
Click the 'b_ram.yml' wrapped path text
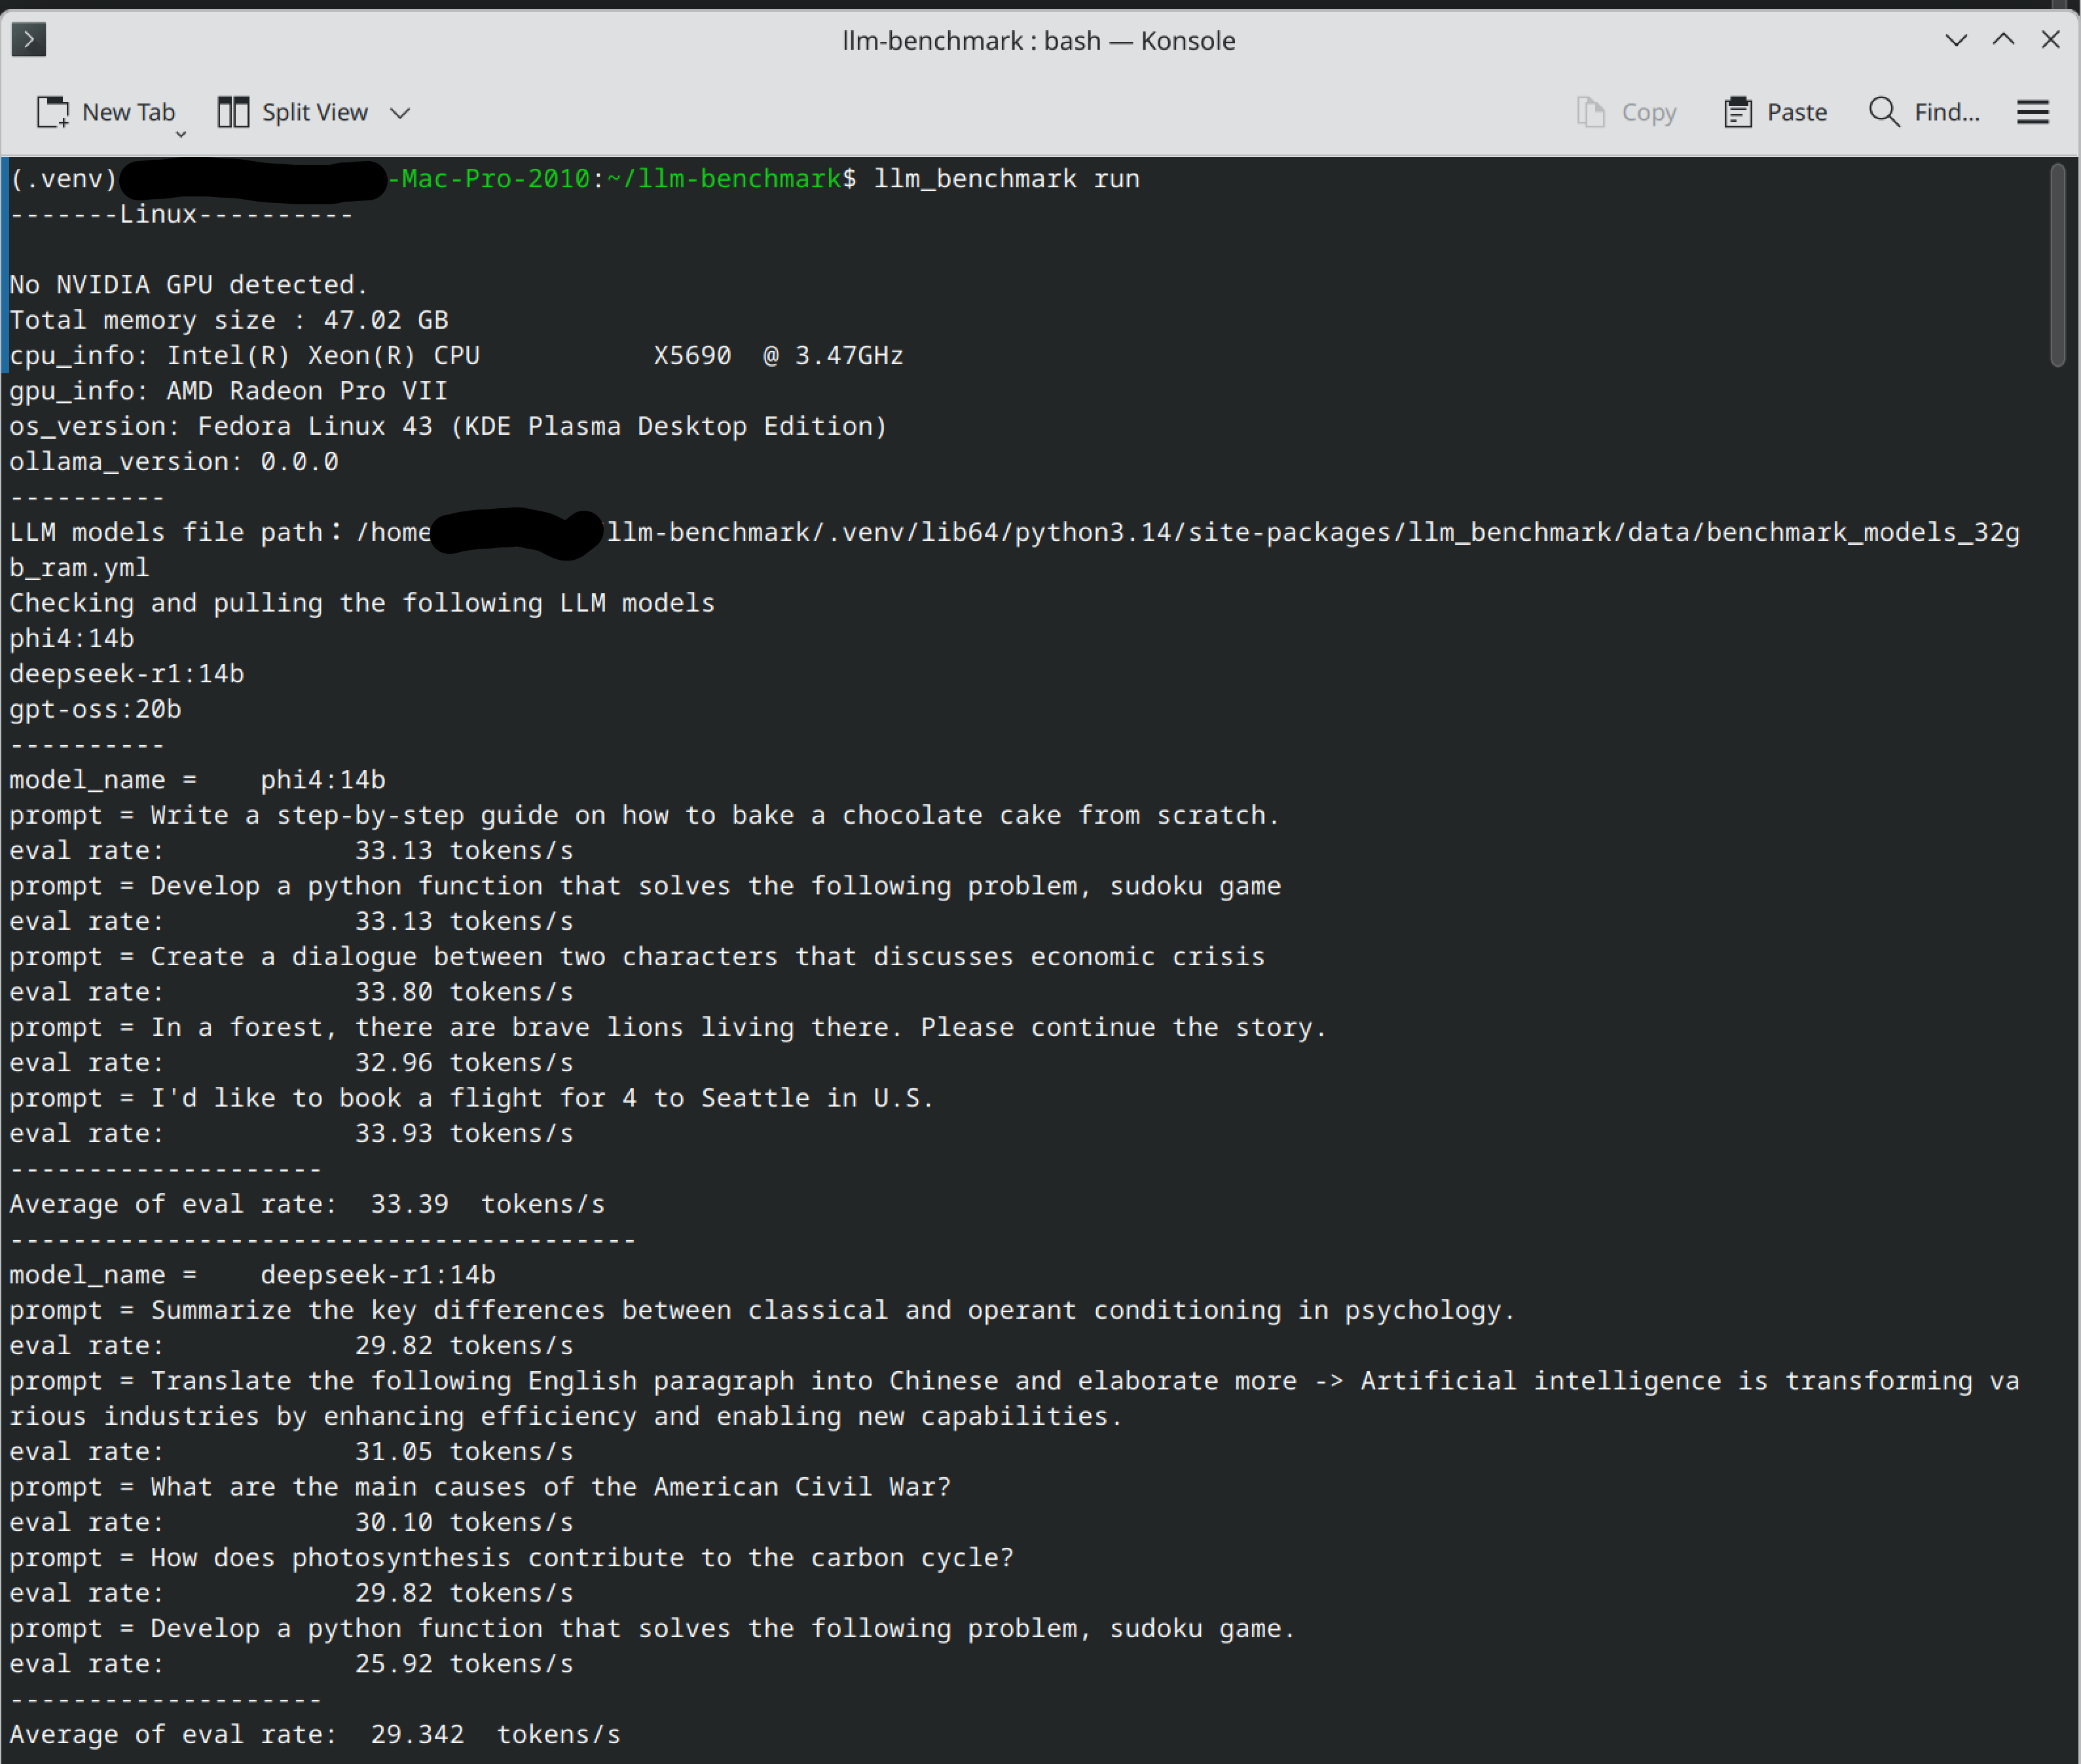[80, 568]
